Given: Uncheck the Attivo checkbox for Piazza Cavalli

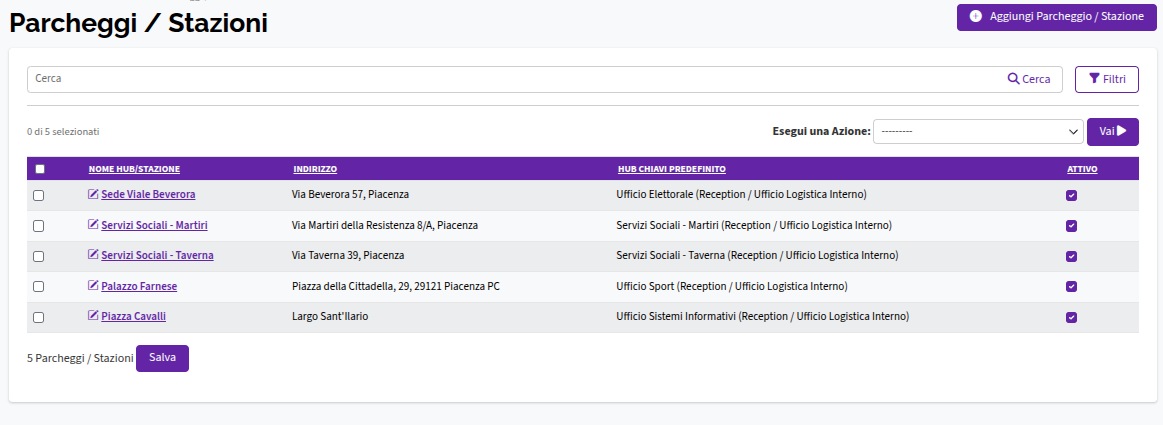Looking at the screenshot, I should [x=1071, y=317].
